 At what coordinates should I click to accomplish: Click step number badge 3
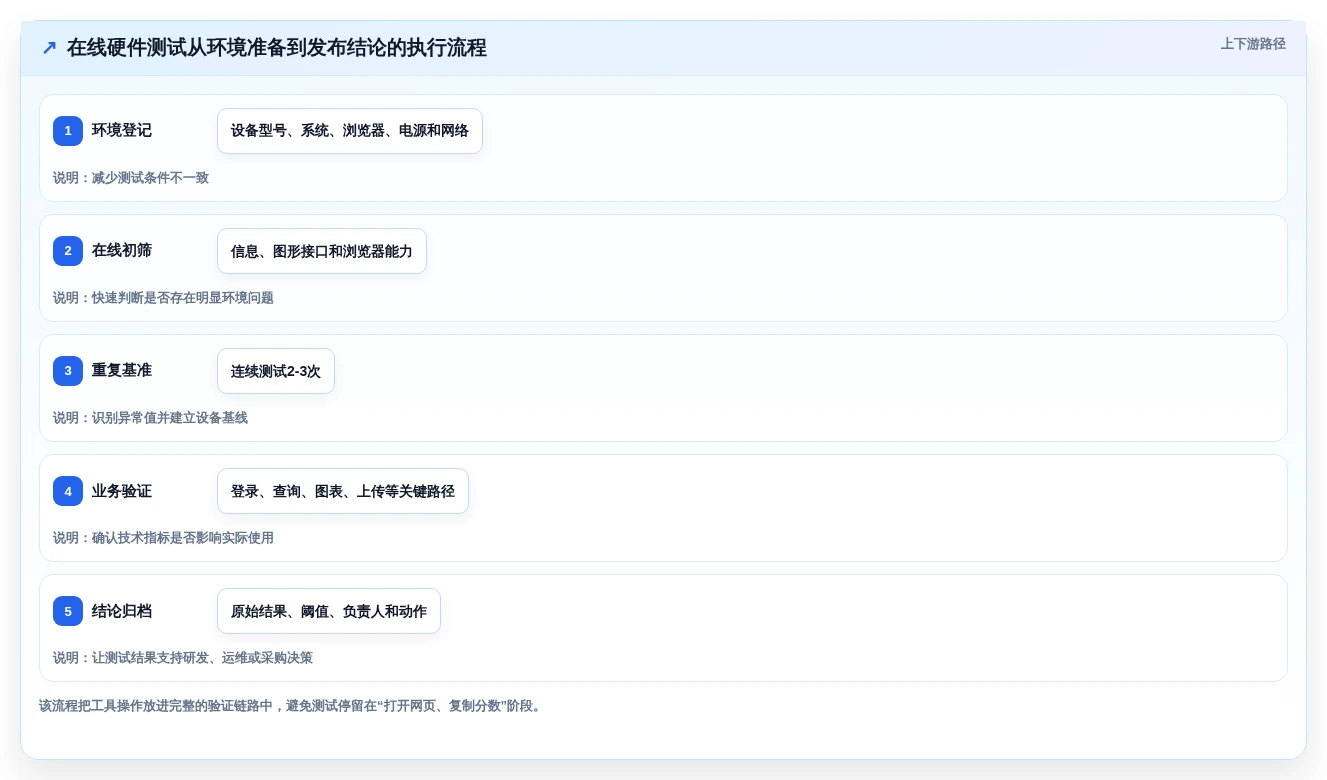(68, 371)
